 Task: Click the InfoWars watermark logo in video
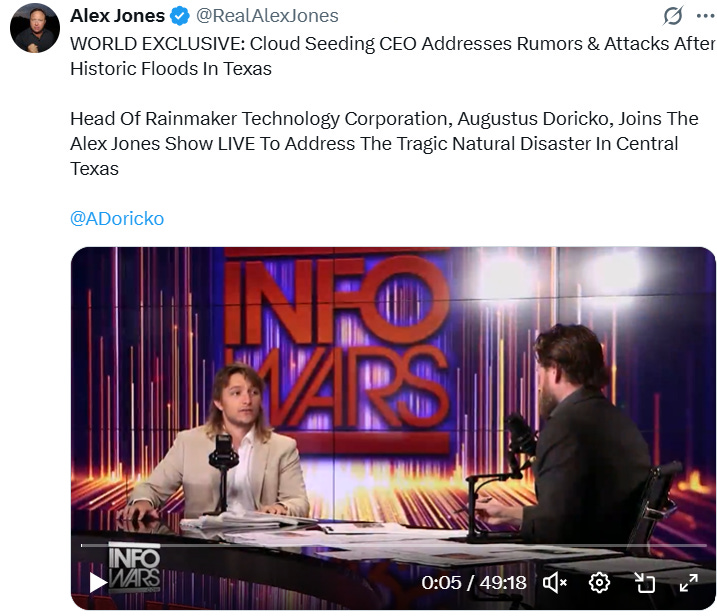point(134,568)
